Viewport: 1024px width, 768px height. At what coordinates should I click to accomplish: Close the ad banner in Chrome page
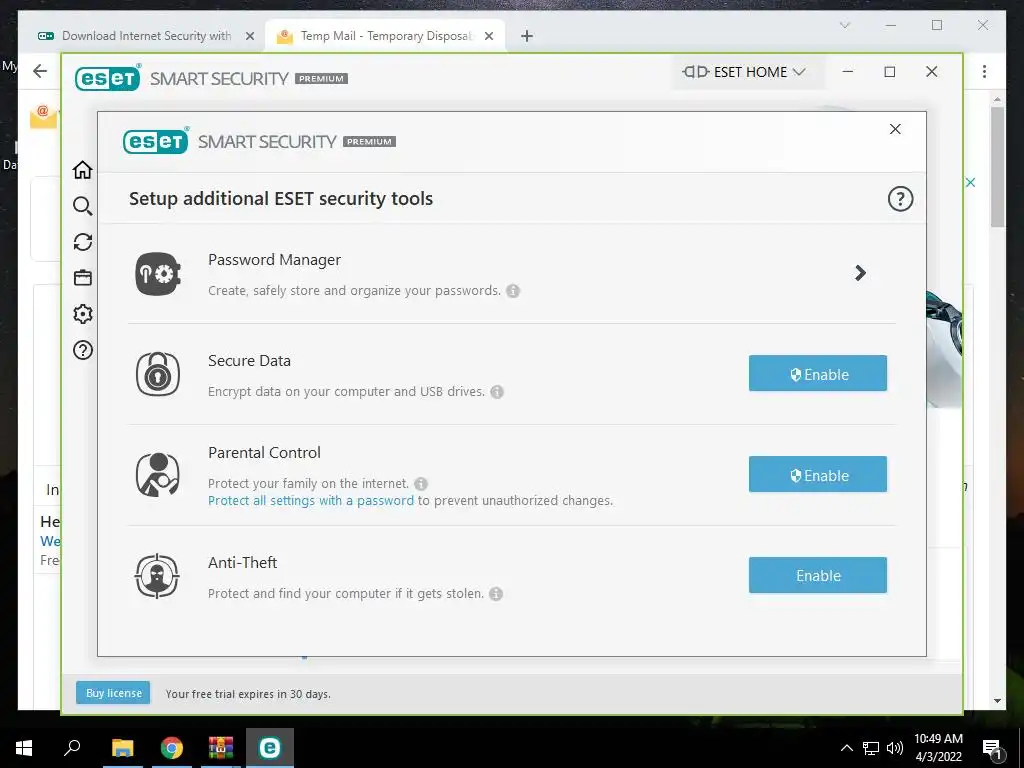coord(970,182)
